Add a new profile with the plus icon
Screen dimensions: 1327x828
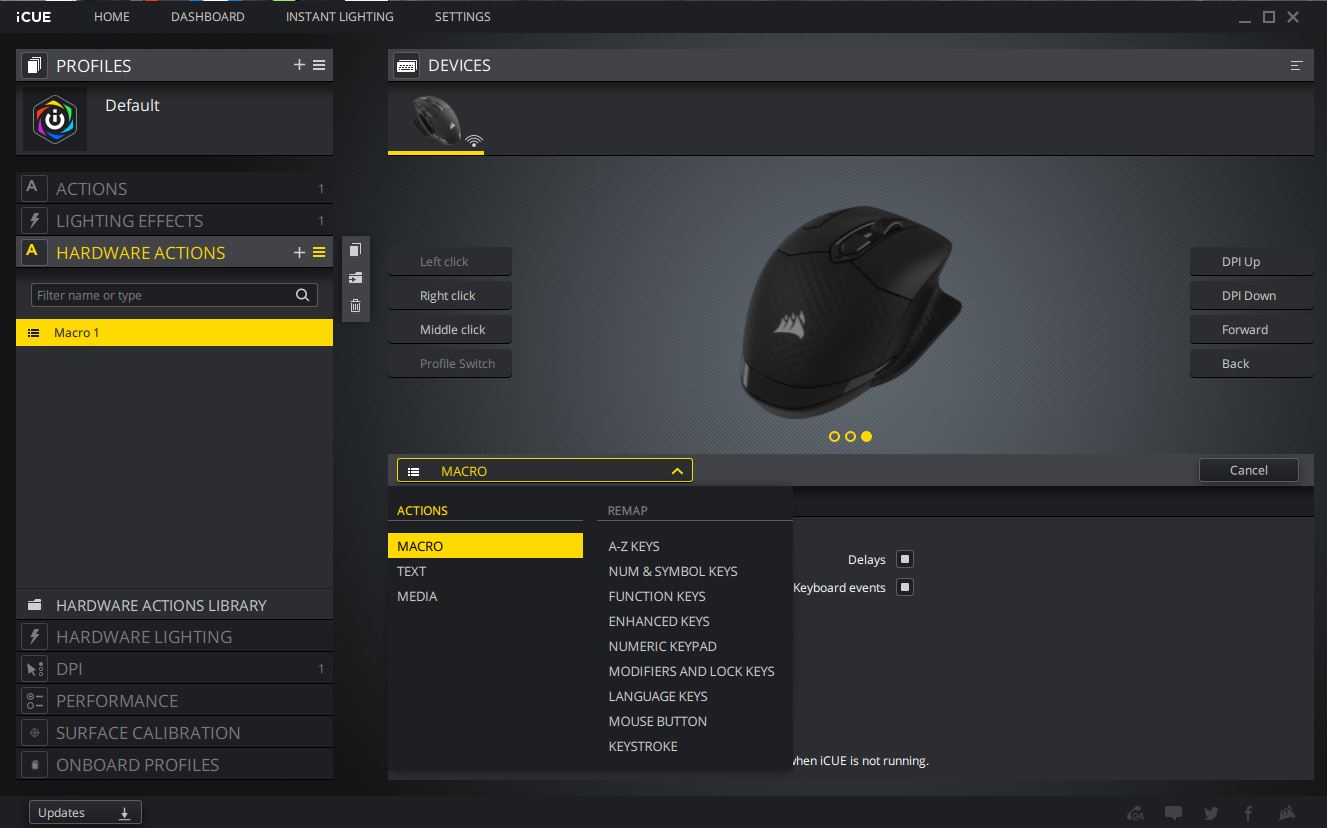tap(299, 65)
